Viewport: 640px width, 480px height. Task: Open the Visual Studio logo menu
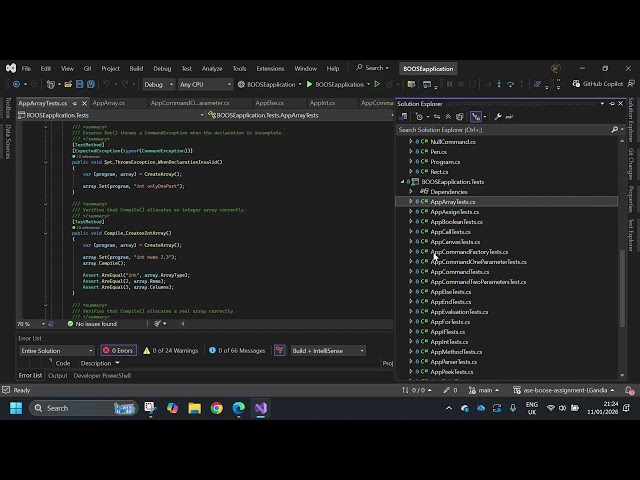pos(11,68)
